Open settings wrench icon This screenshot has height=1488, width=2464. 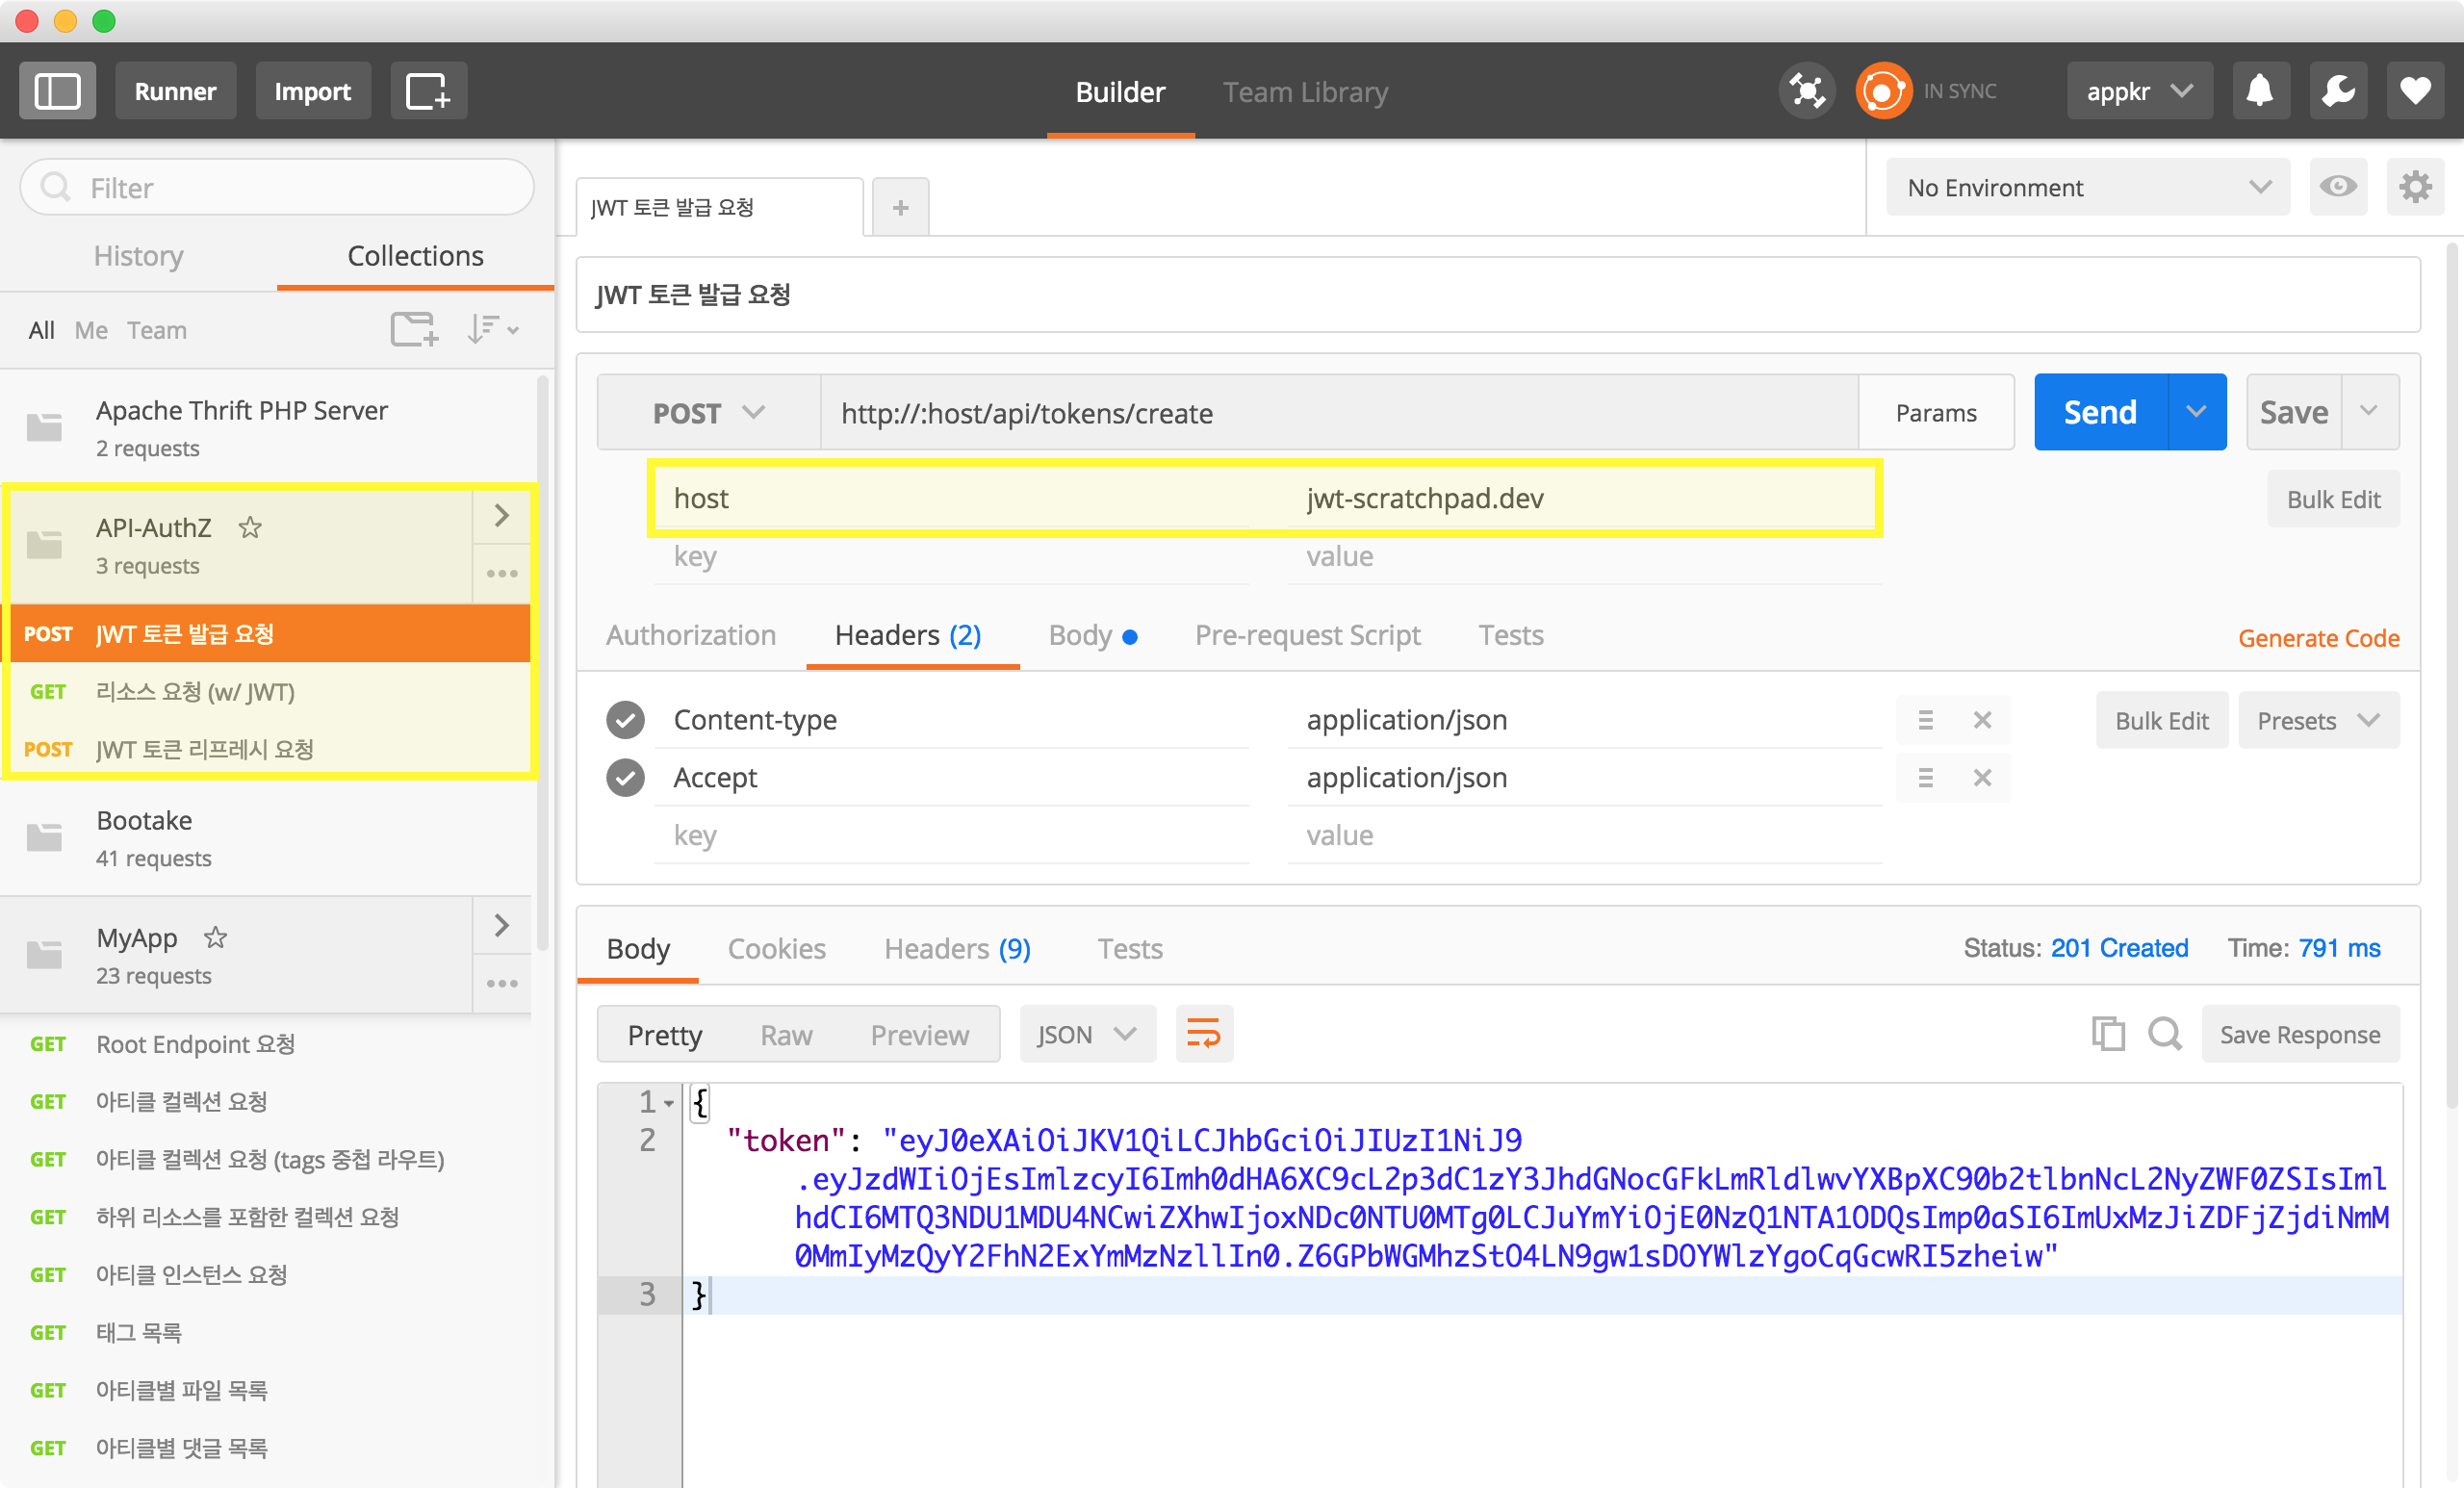coord(2338,91)
